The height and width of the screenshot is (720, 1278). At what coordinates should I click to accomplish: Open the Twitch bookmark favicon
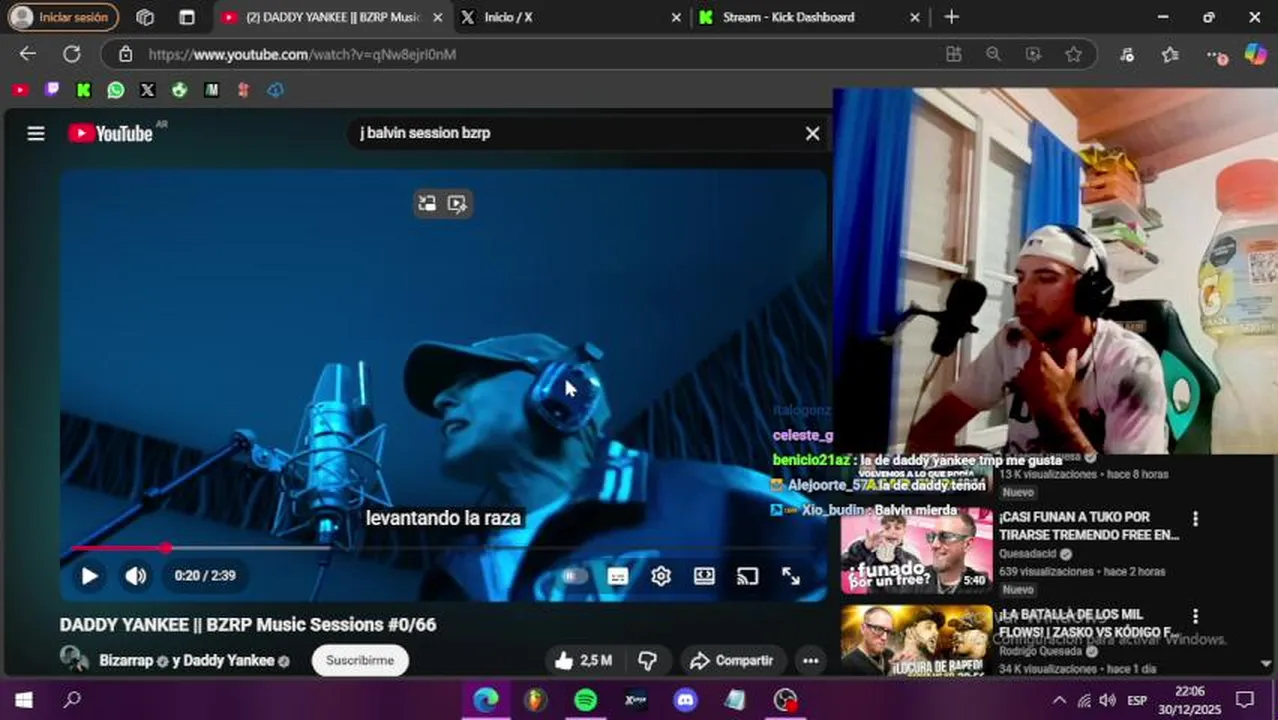52,90
